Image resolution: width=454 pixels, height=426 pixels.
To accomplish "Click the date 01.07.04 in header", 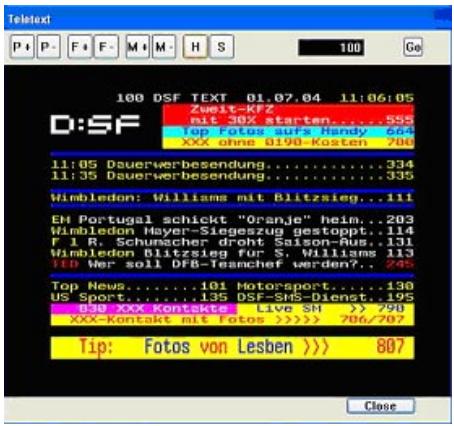I will point(283,98).
